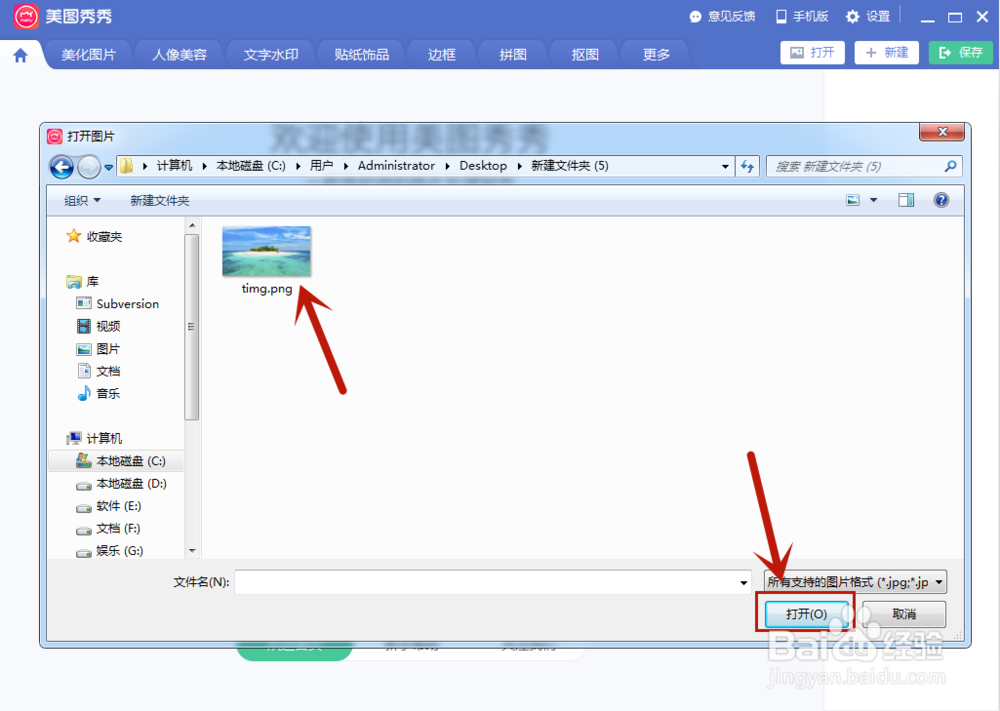Click the 打开(O) button to open image

point(805,613)
